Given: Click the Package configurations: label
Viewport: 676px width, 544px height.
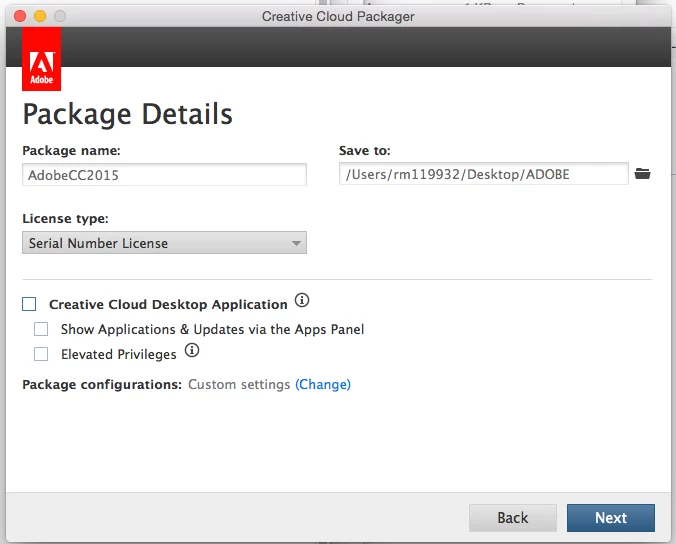Looking at the screenshot, I should (x=102, y=384).
